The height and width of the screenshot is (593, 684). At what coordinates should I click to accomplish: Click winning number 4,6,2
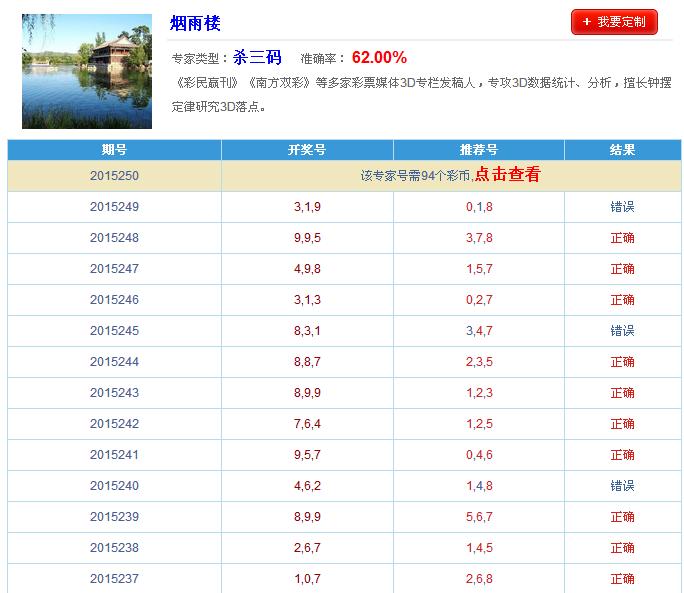pos(307,486)
